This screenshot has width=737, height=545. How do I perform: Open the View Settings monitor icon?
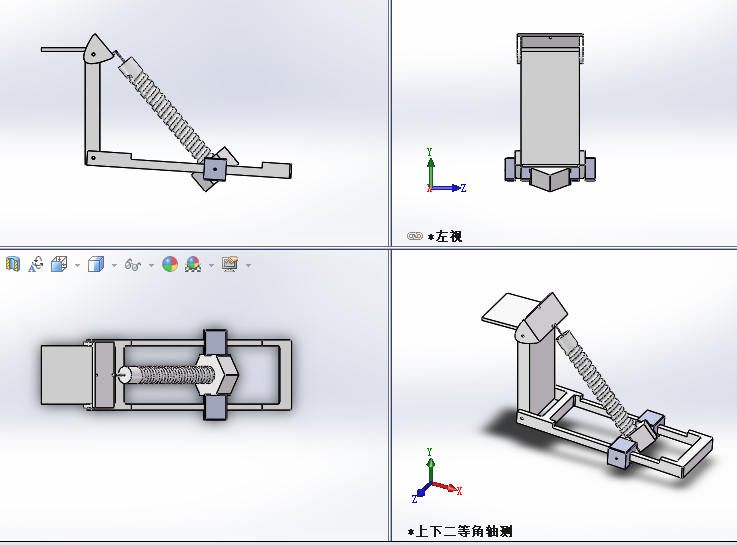tap(230, 264)
